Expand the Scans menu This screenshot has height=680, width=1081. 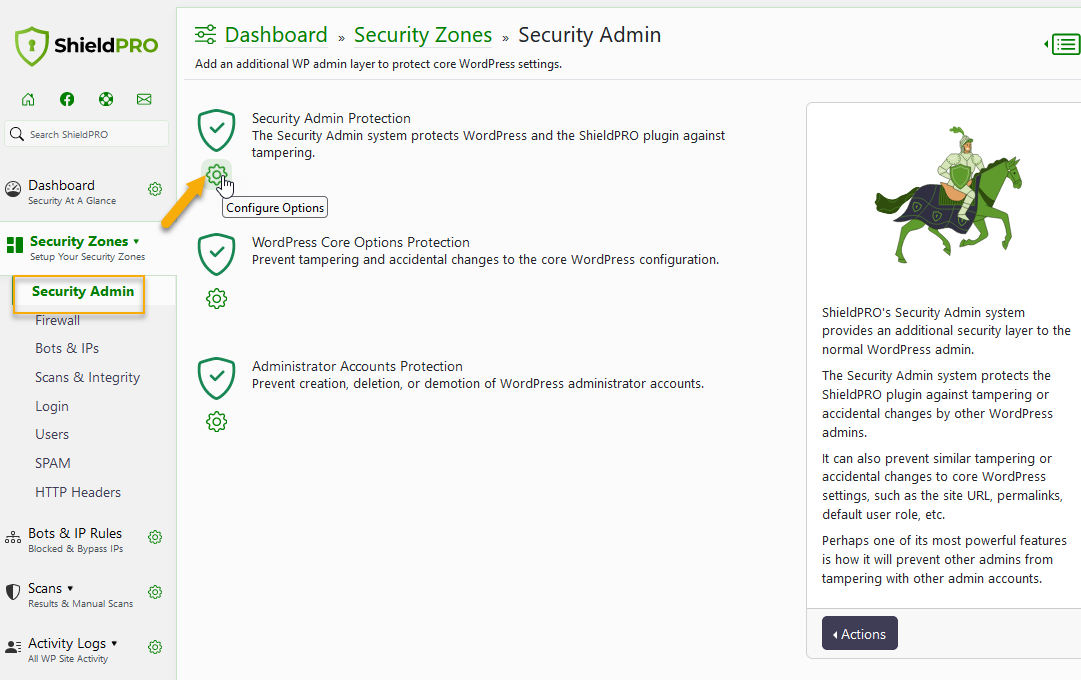point(50,588)
